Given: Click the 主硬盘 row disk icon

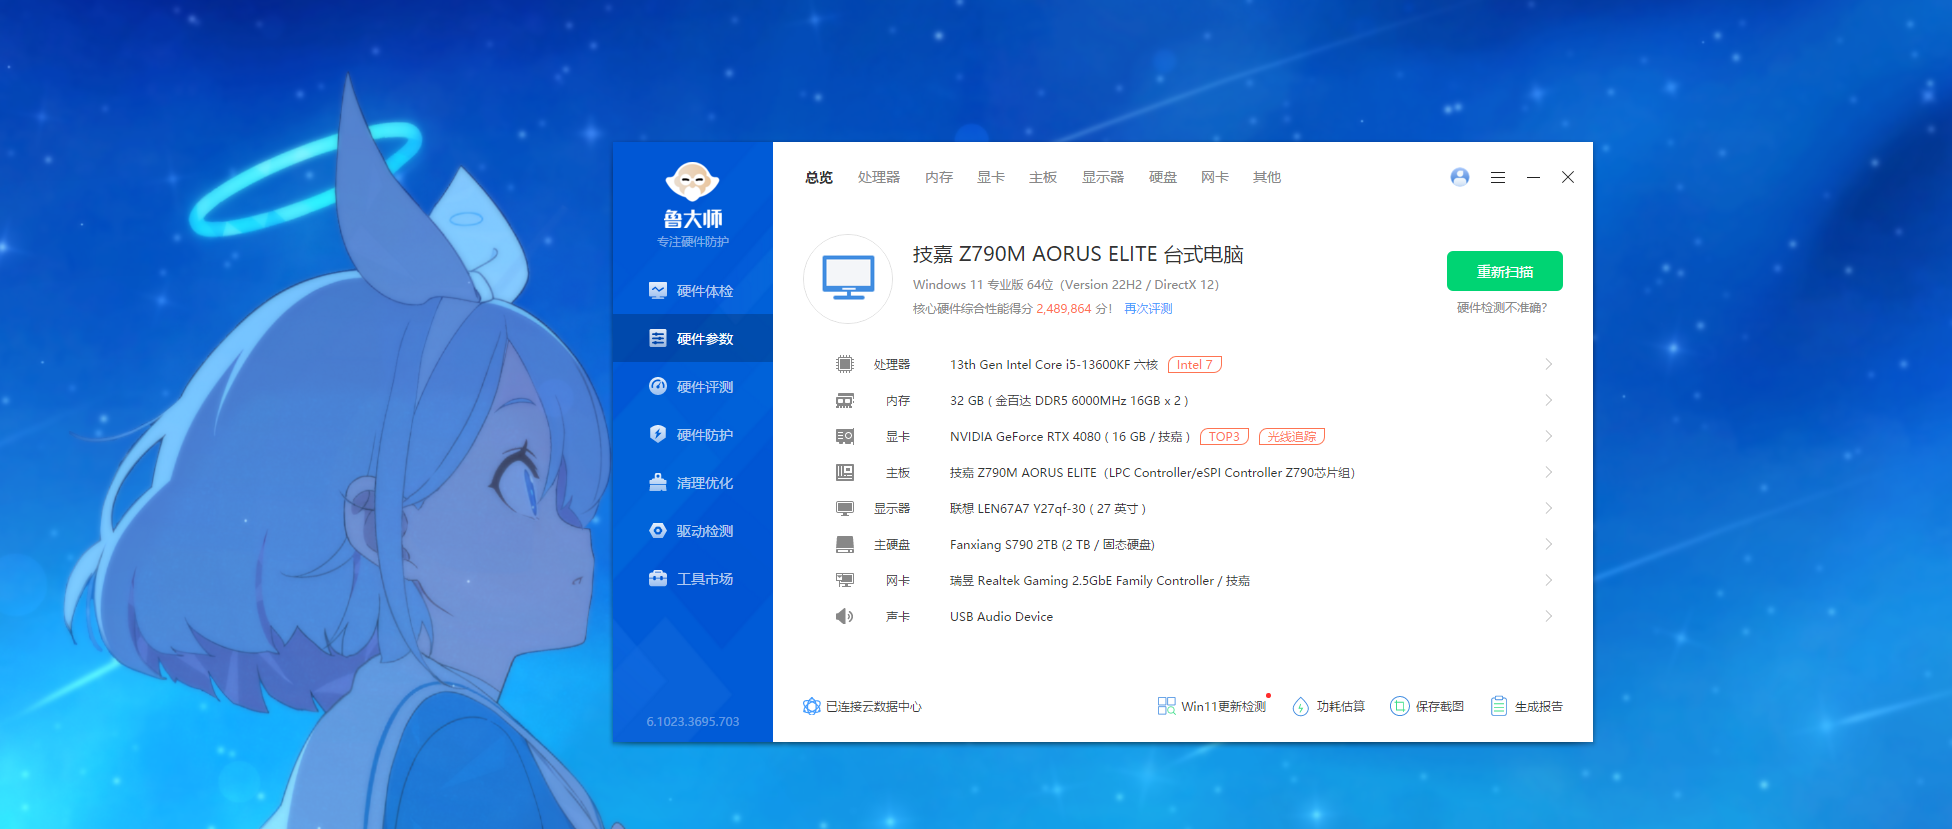Looking at the screenshot, I should 845,544.
